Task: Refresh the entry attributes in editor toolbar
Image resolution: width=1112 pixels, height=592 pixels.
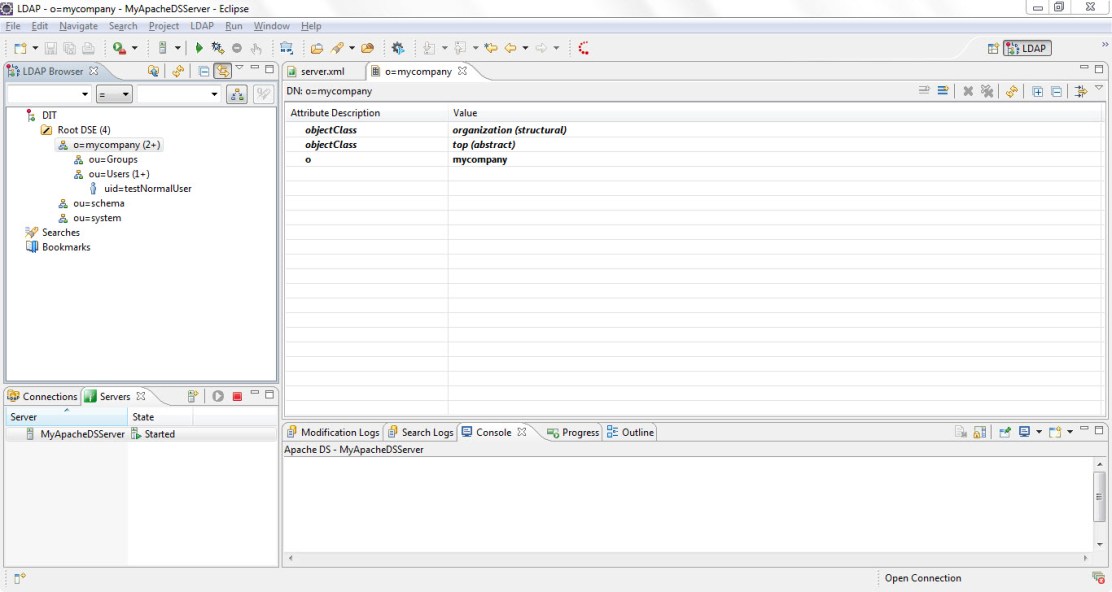Action: click(1012, 92)
